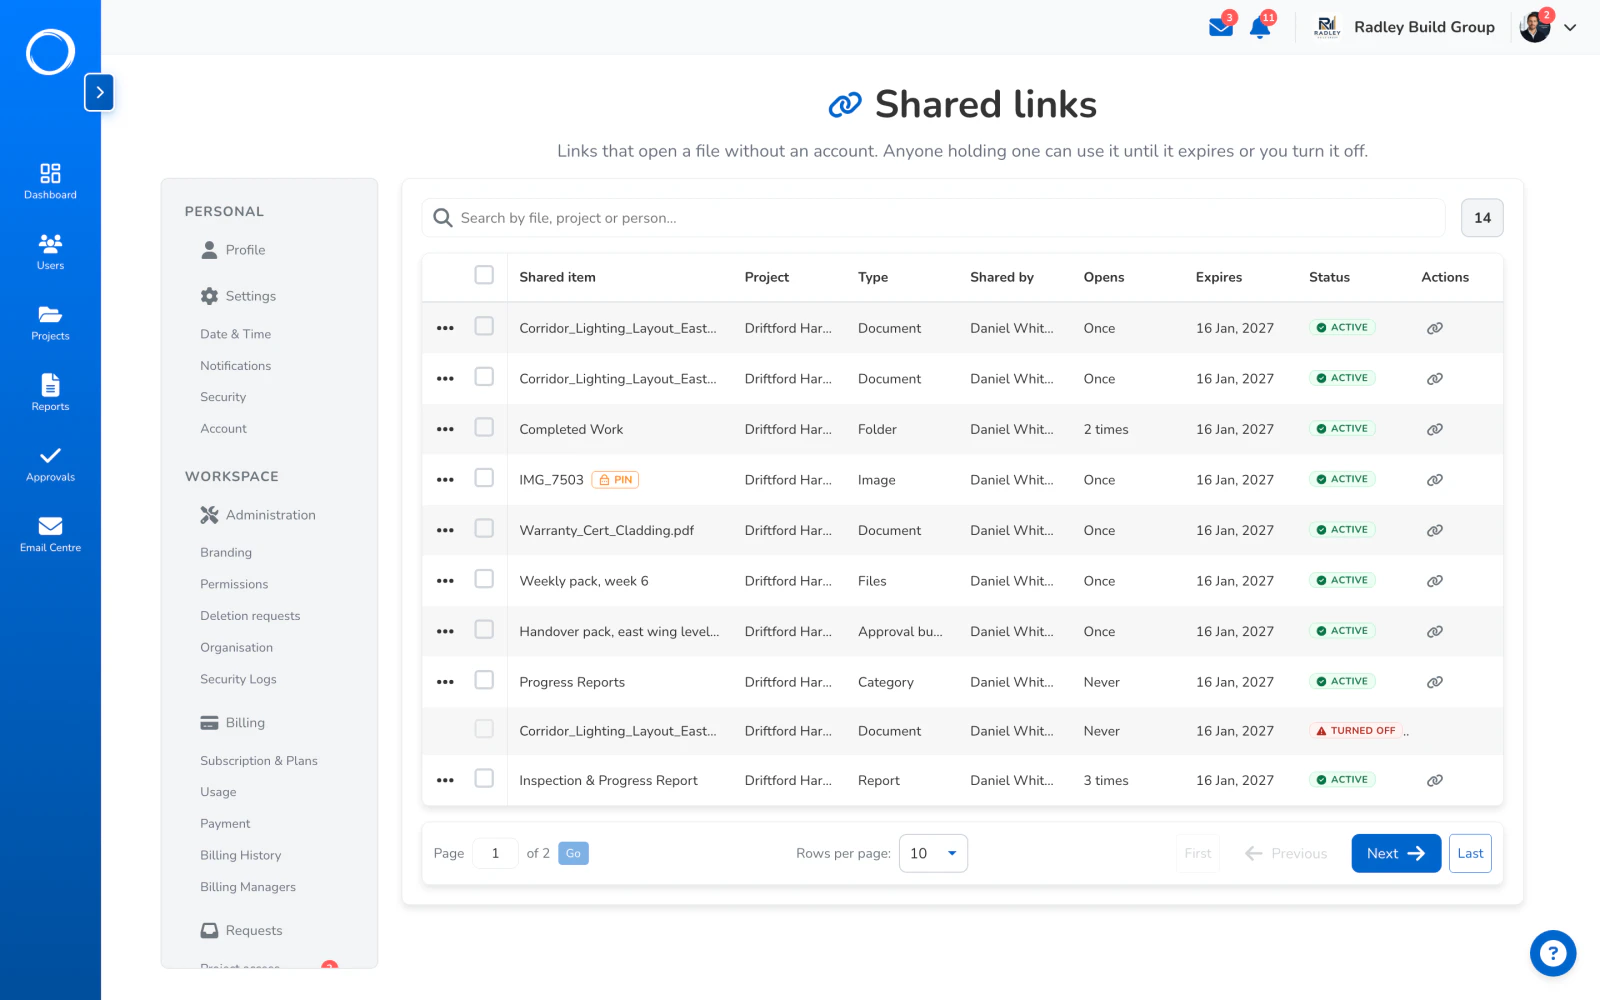Viewport: 1600px width, 1000px height.
Task: Click the Expires column header
Action: [1219, 277]
